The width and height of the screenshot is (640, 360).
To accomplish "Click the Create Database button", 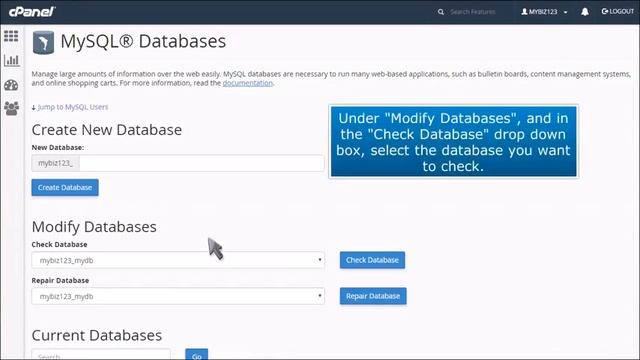I will (x=65, y=187).
